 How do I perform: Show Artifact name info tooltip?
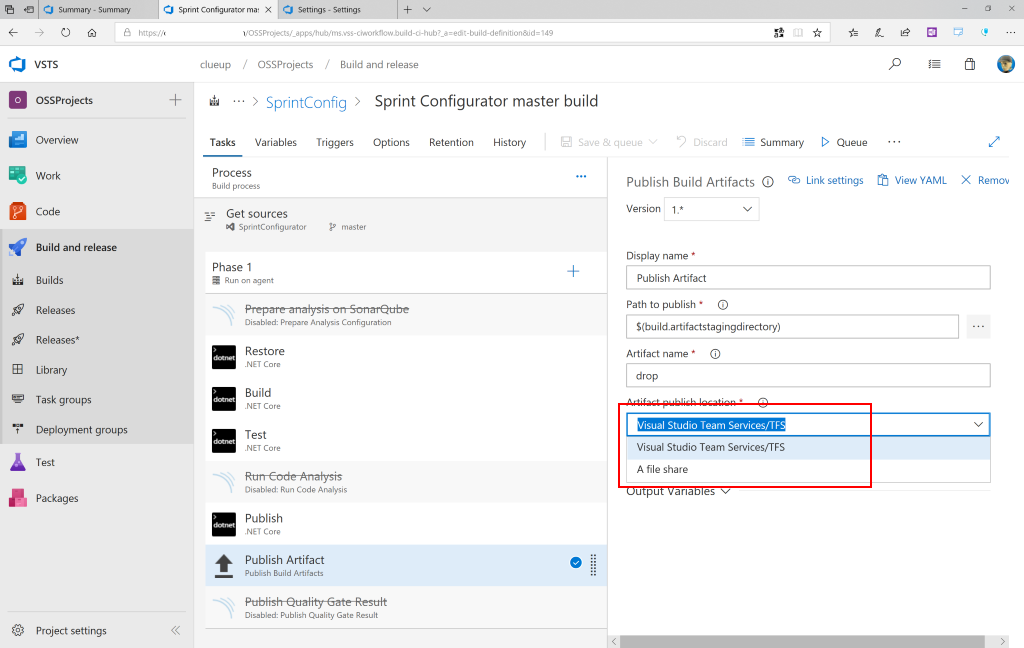pyautogui.click(x=715, y=354)
